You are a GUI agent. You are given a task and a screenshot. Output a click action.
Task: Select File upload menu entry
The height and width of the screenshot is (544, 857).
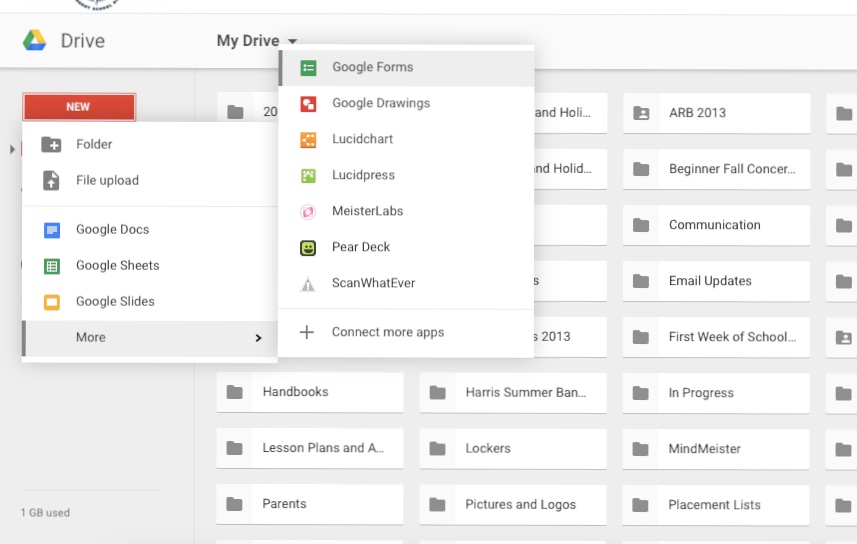(150, 180)
